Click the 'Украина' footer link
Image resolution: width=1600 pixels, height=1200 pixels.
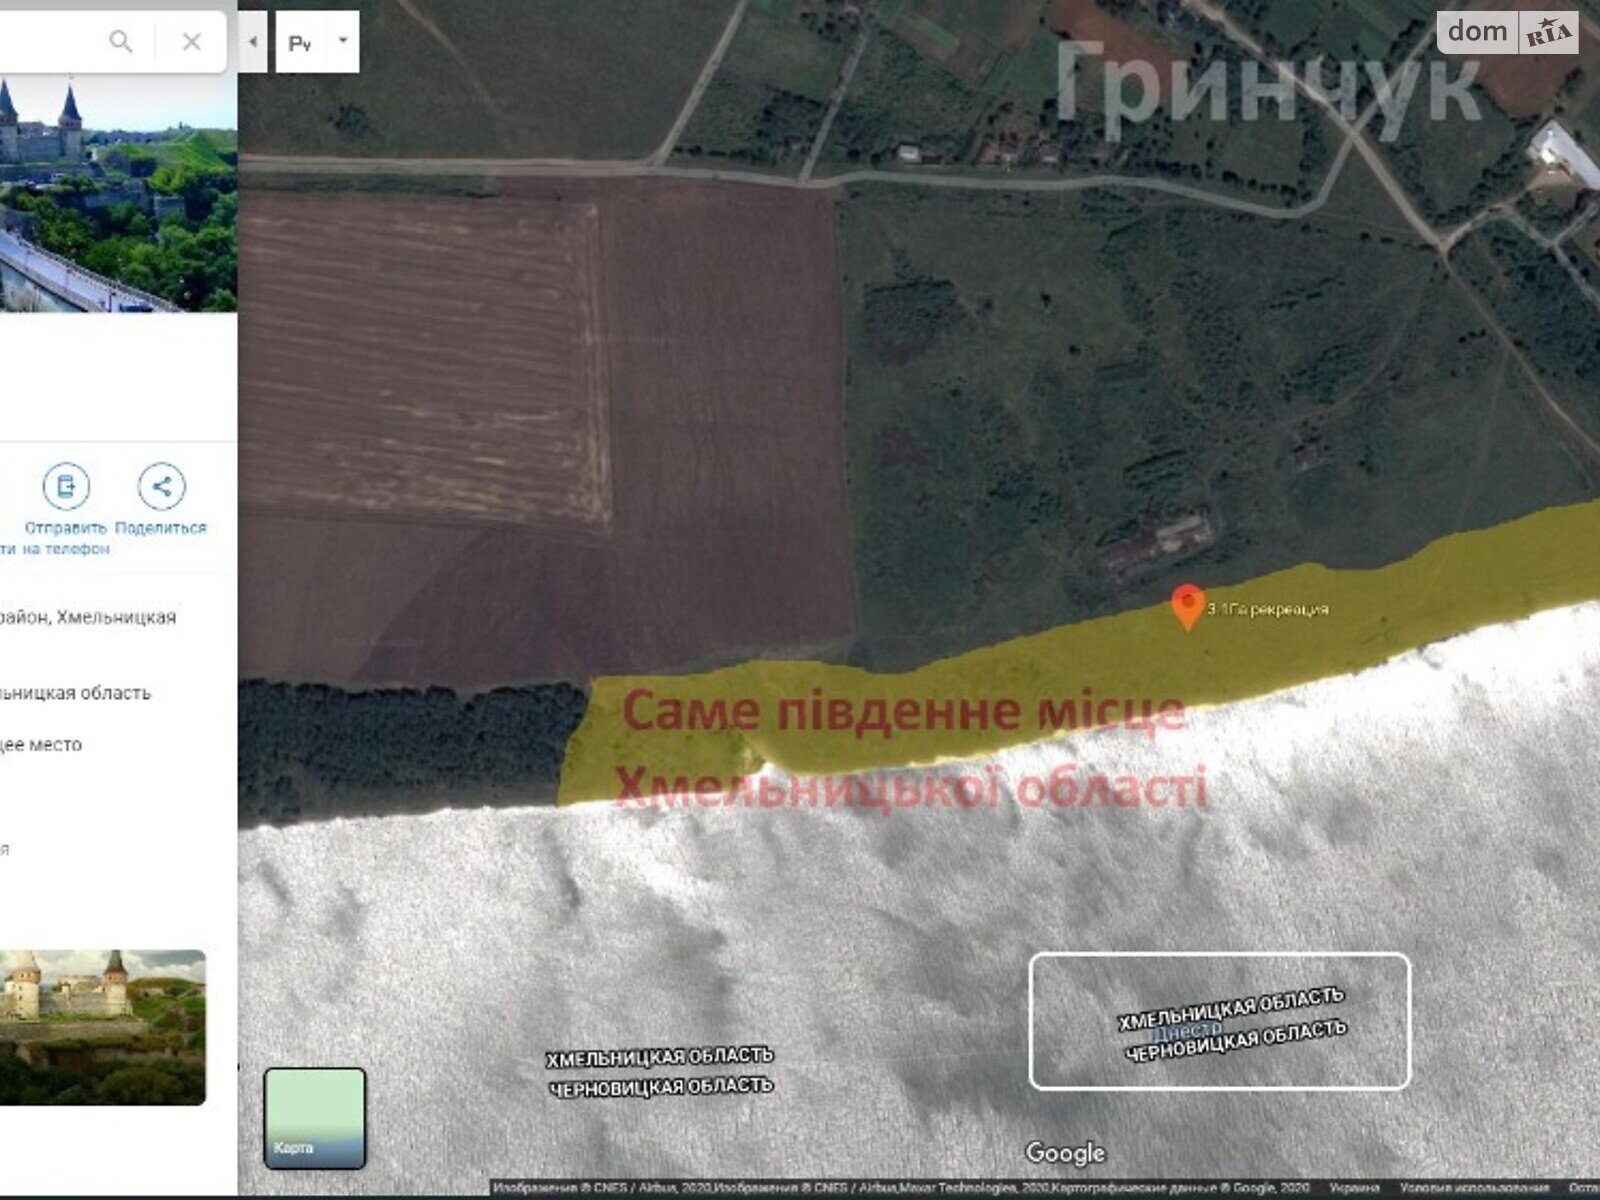(x=1354, y=1188)
